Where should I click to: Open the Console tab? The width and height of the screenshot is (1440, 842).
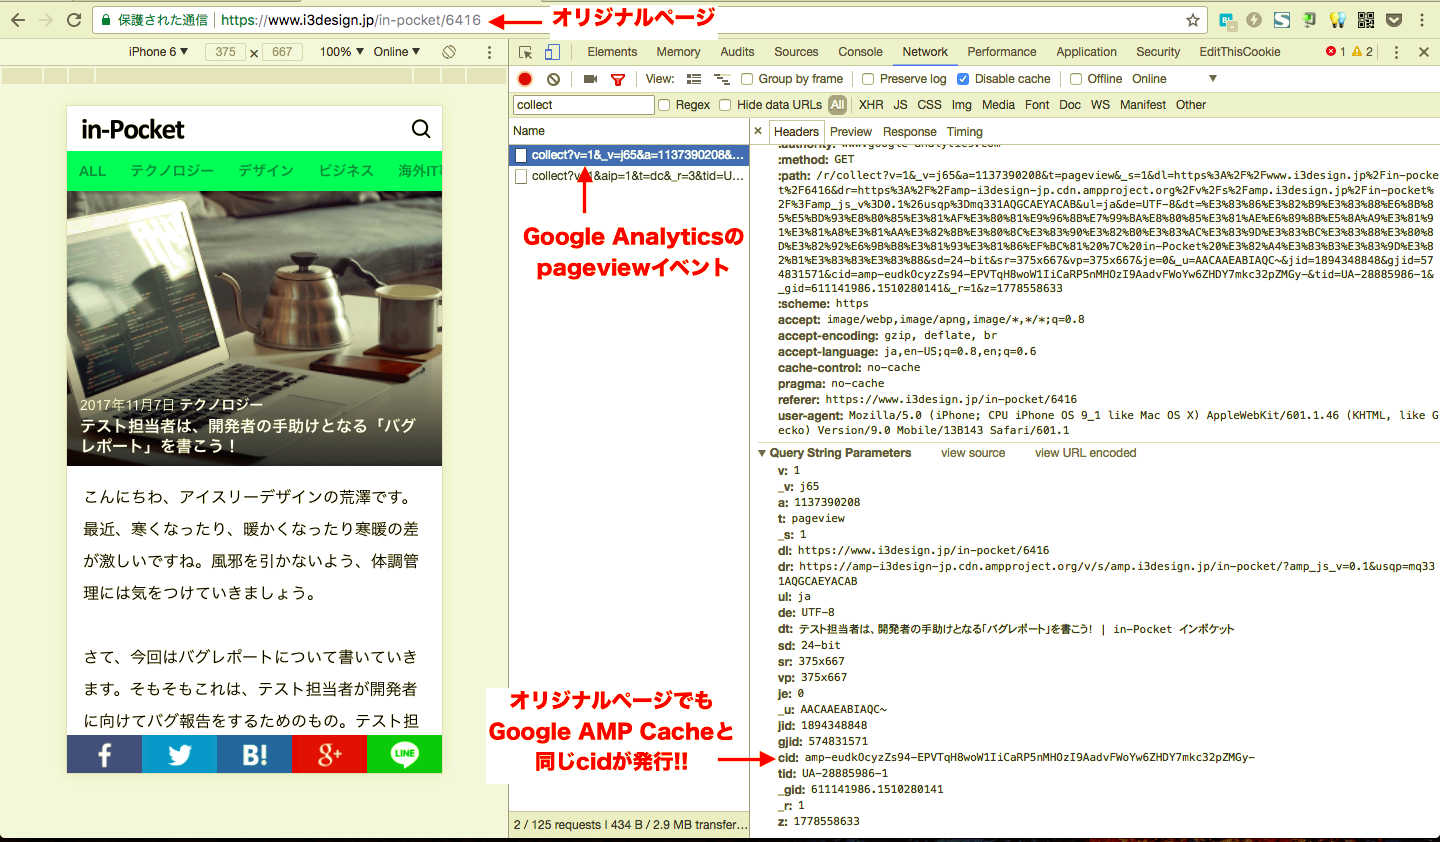click(x=860, y=52)
